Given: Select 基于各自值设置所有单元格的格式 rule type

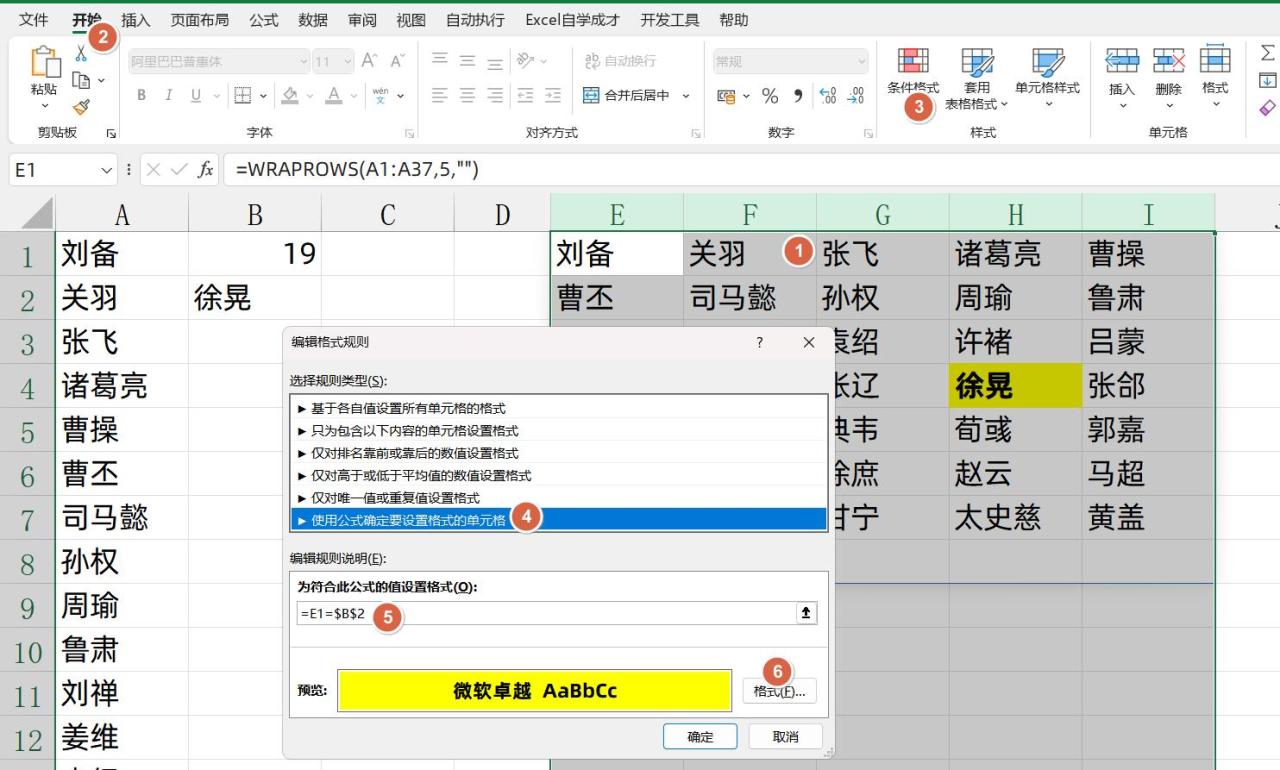Looking at the screenshot, I should (559, 408).
